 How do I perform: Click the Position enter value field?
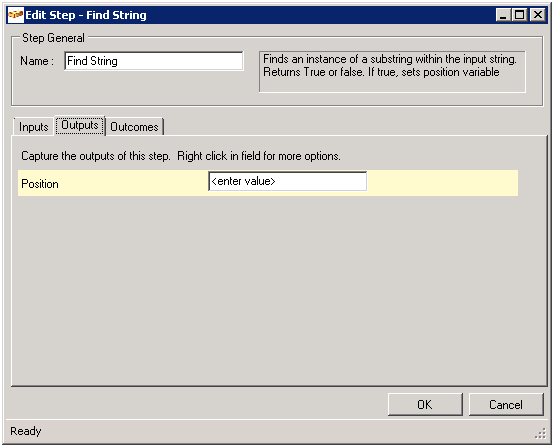pos(287,181)
